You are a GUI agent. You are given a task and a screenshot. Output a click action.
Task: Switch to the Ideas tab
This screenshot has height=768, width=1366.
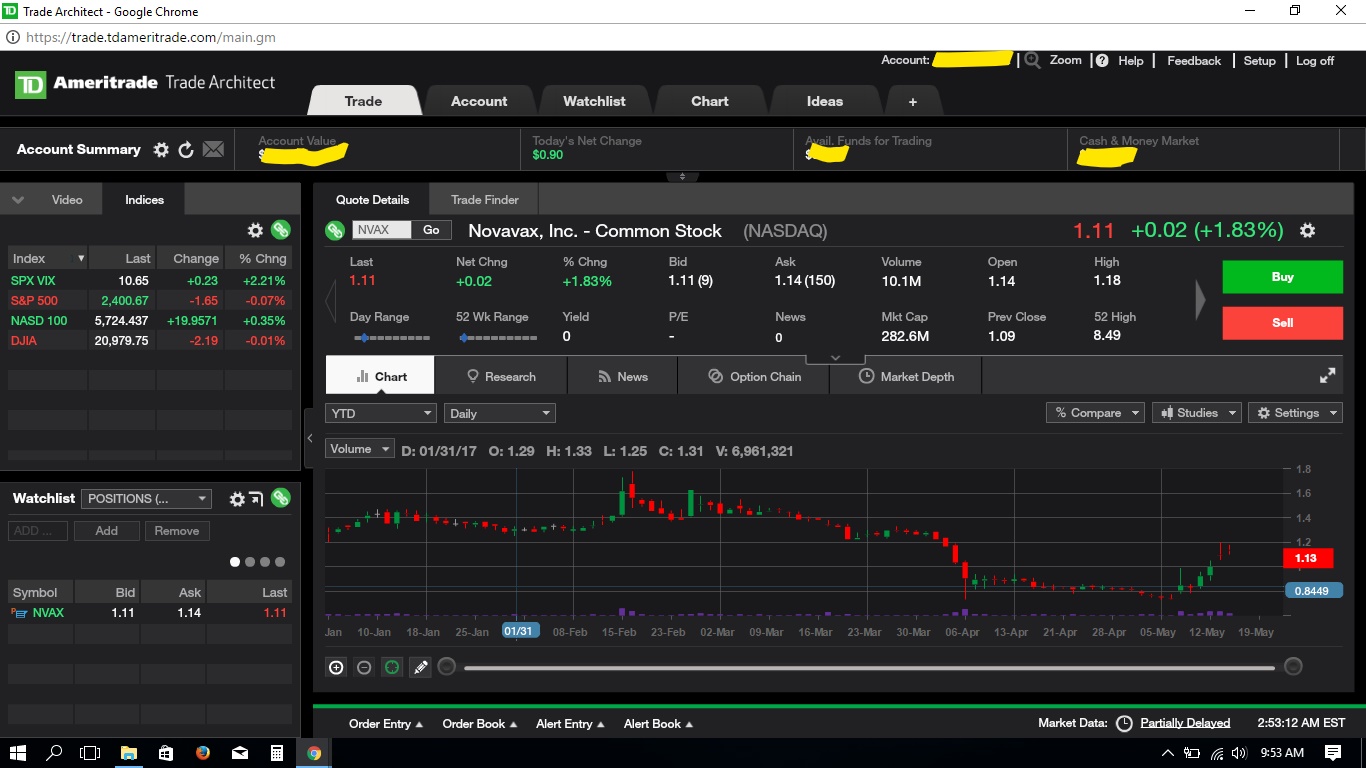pyautogui.click(x=825, y=101)
